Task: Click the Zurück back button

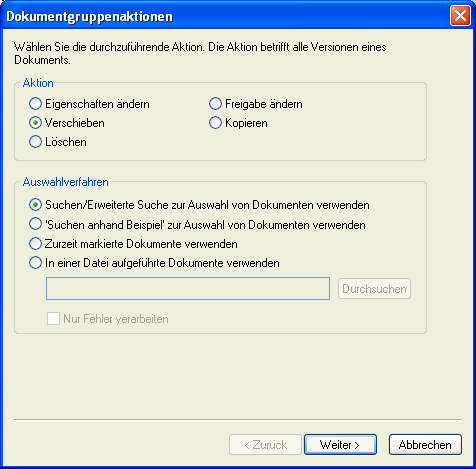Action: coord(265,445)
